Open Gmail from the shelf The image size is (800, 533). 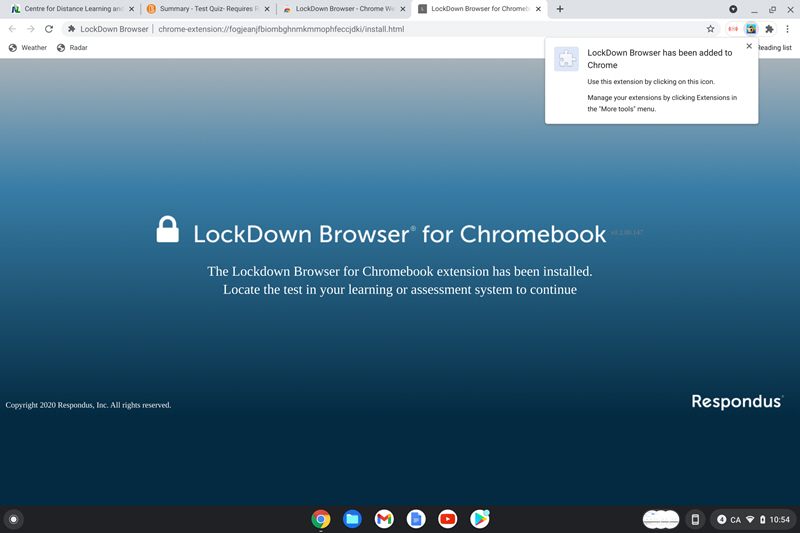(x=384, y=519)
